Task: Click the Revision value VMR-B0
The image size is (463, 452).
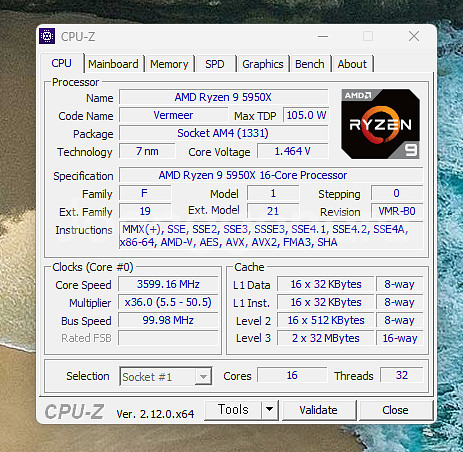Action: pos(397,211)
